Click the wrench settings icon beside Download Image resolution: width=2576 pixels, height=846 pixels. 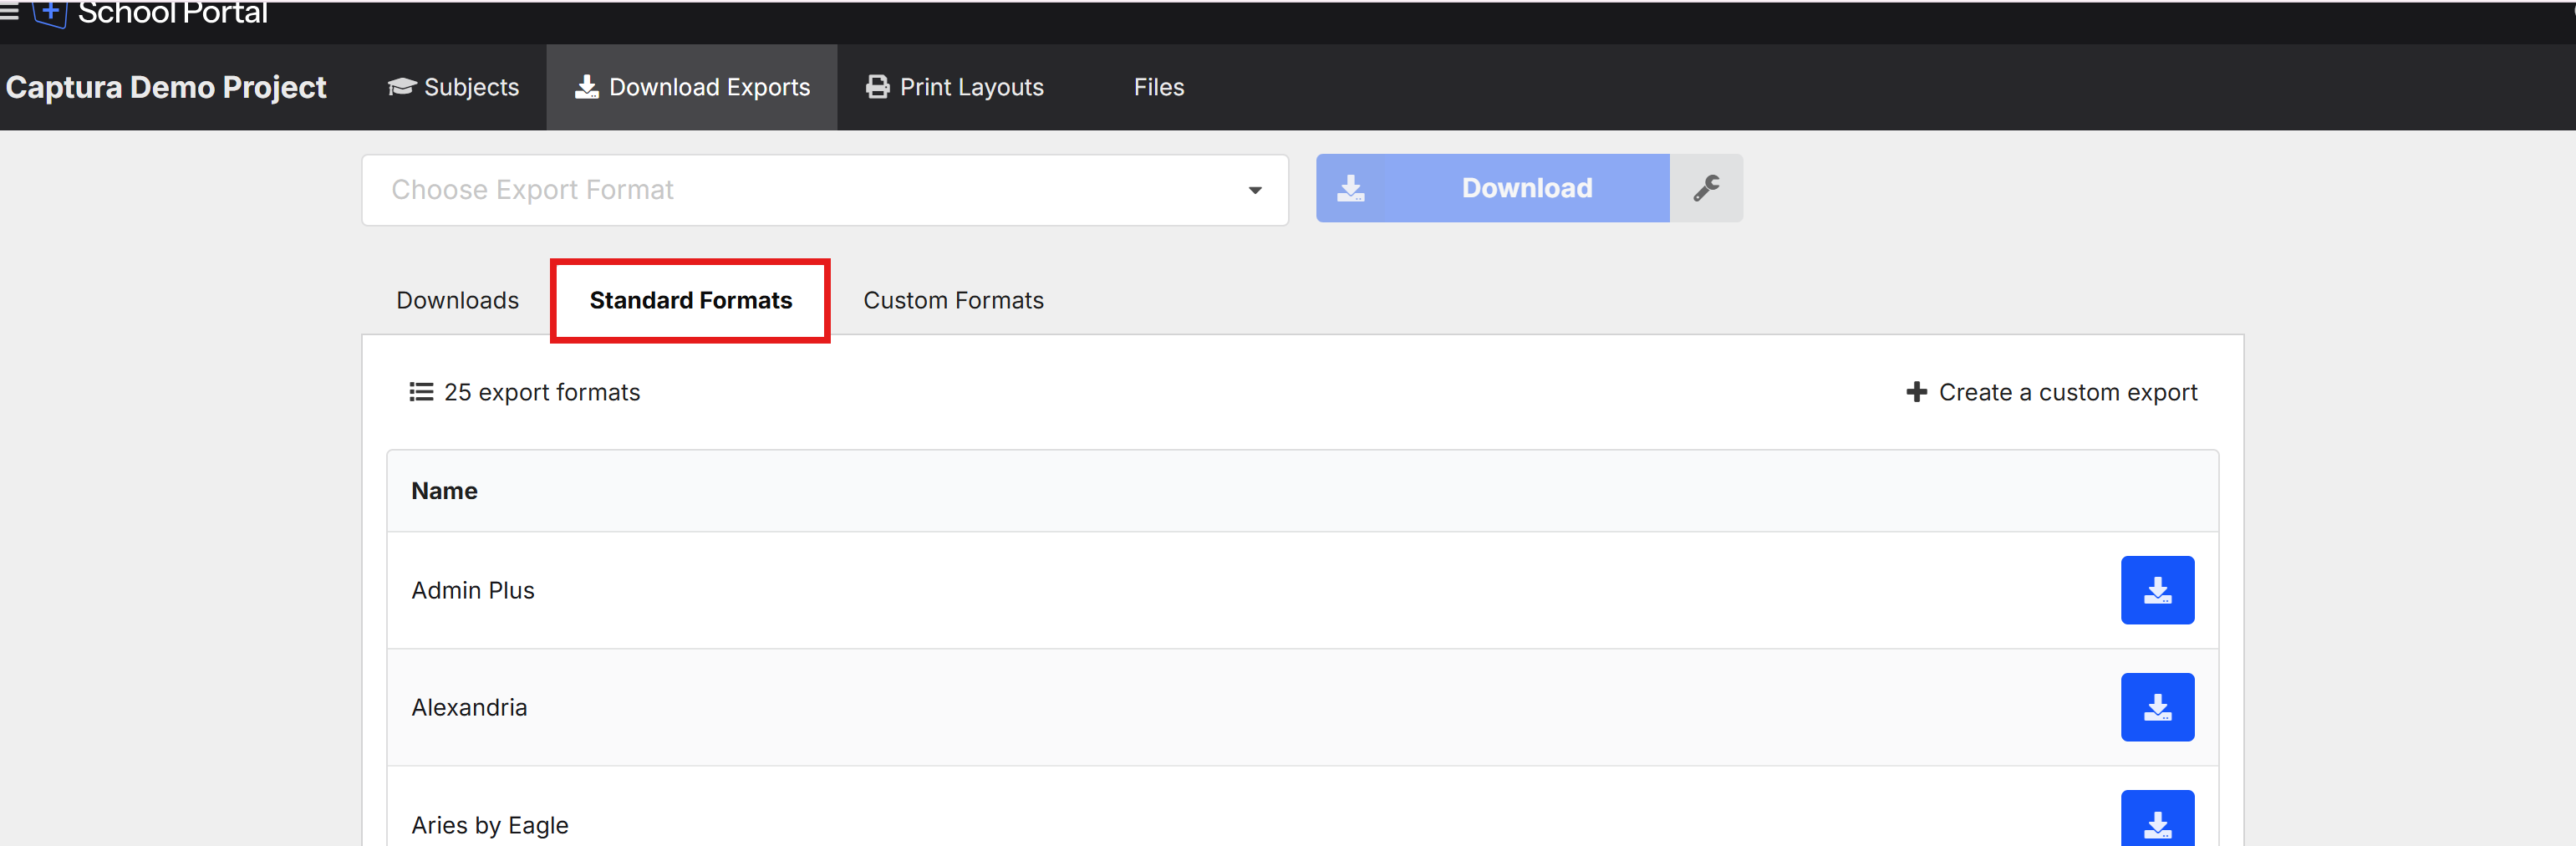1706,188
